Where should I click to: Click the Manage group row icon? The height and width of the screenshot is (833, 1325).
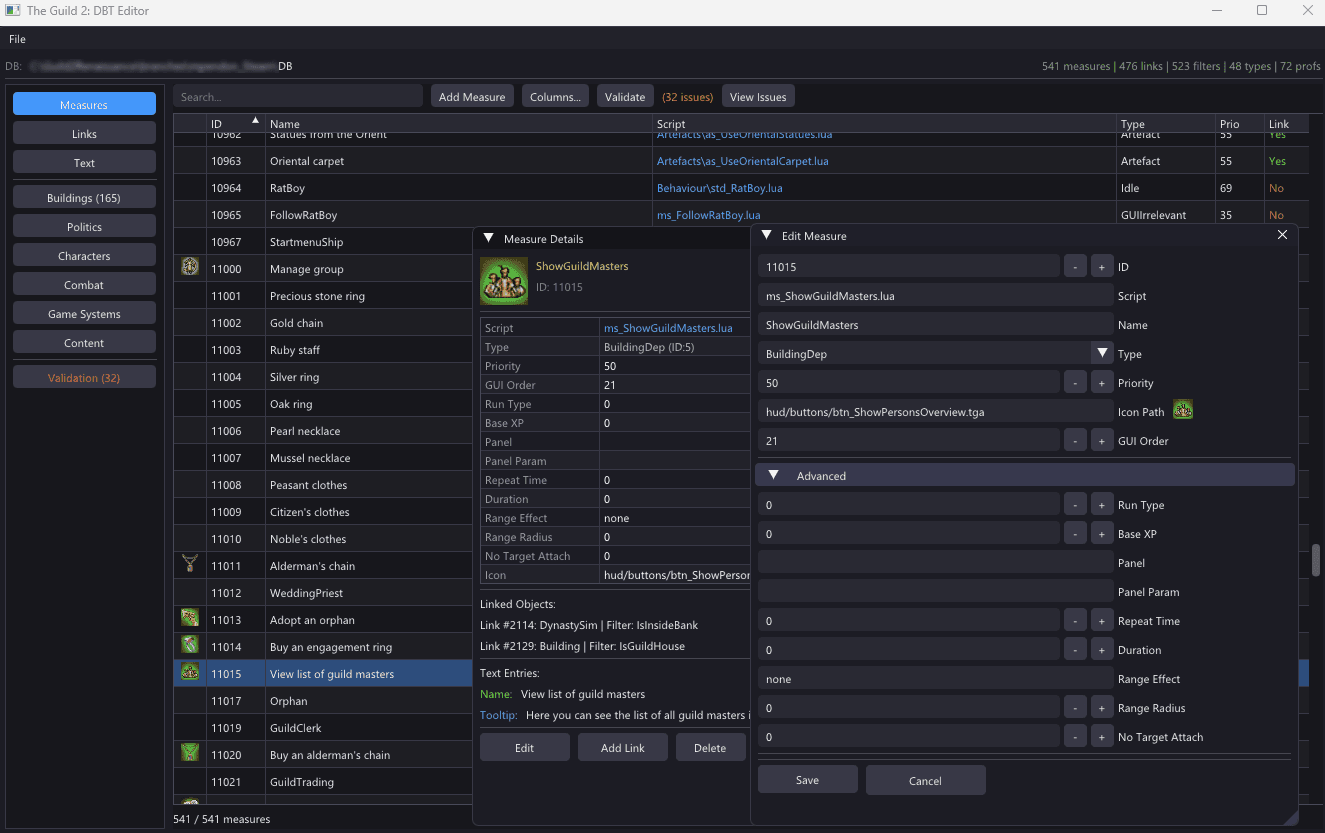(x=190, y=267)
